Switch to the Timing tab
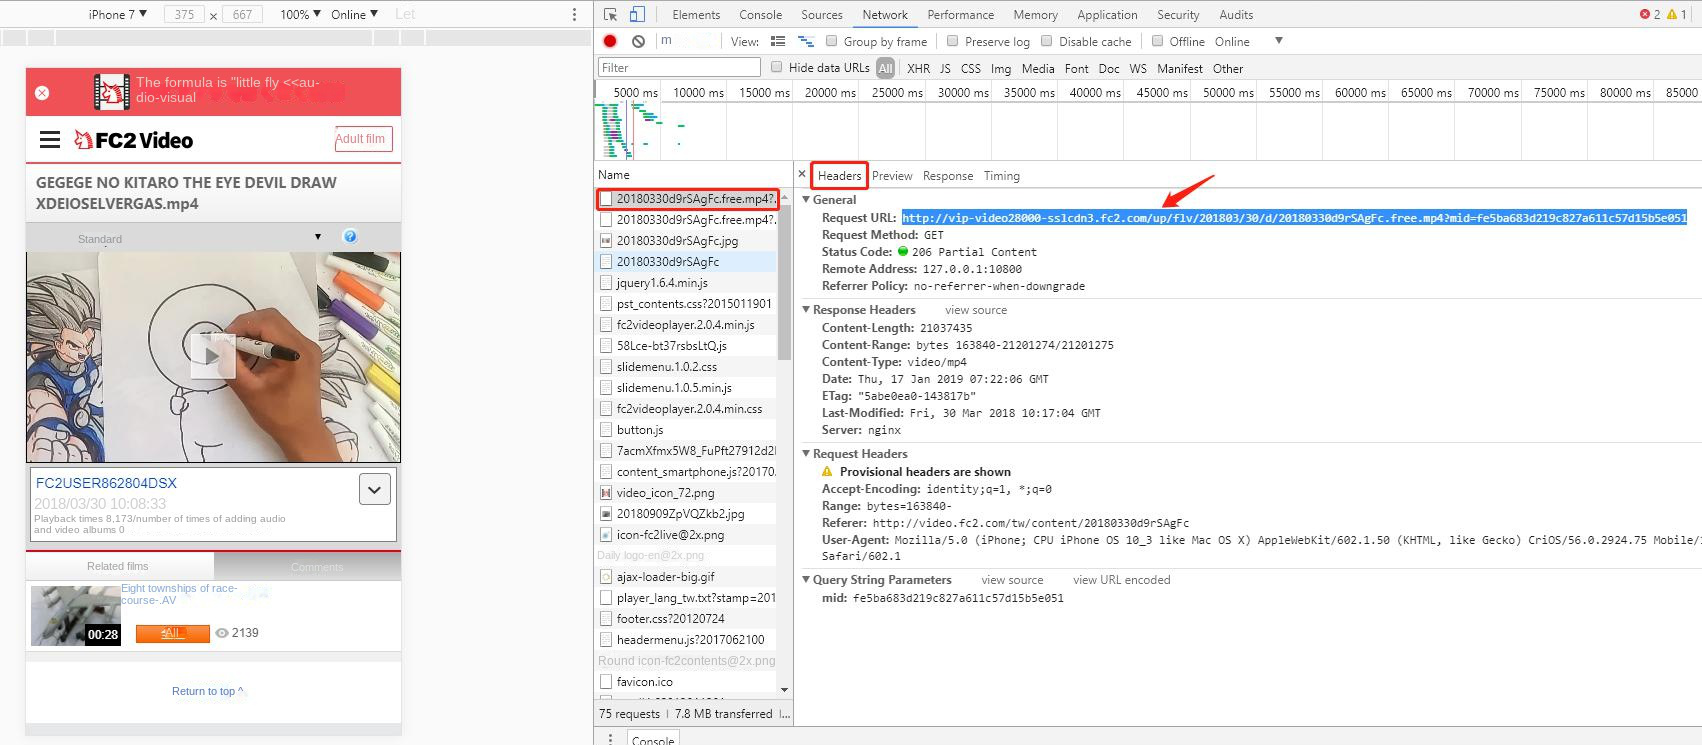The height and width of the screenshot is (745, 1702). 1001,175
